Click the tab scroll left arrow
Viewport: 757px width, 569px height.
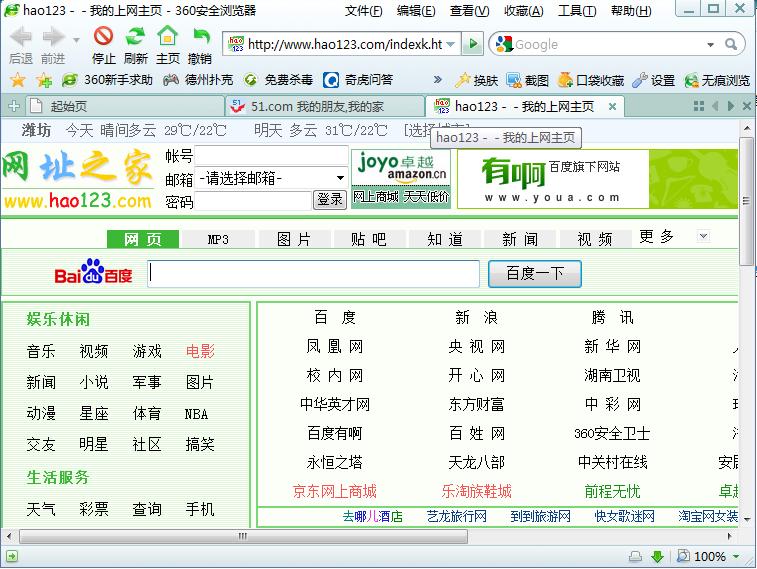715,106
